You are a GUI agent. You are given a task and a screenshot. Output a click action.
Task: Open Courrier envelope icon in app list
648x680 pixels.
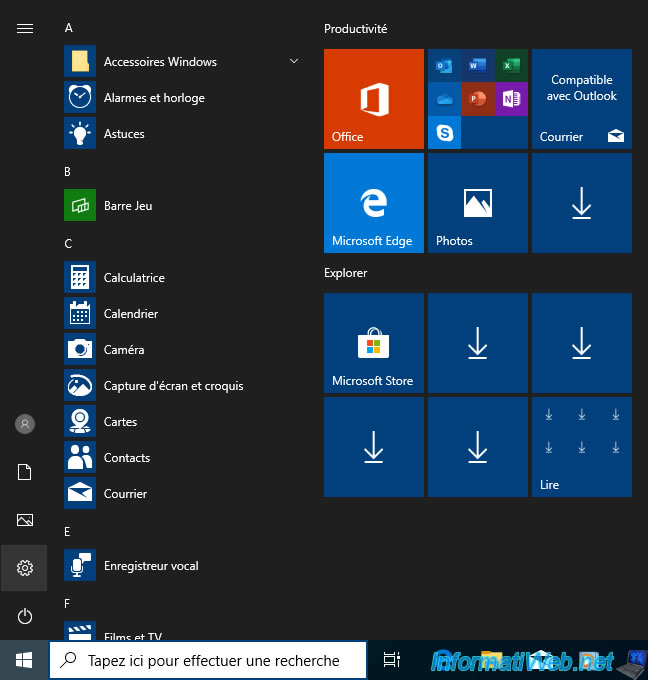coord(80,493)
